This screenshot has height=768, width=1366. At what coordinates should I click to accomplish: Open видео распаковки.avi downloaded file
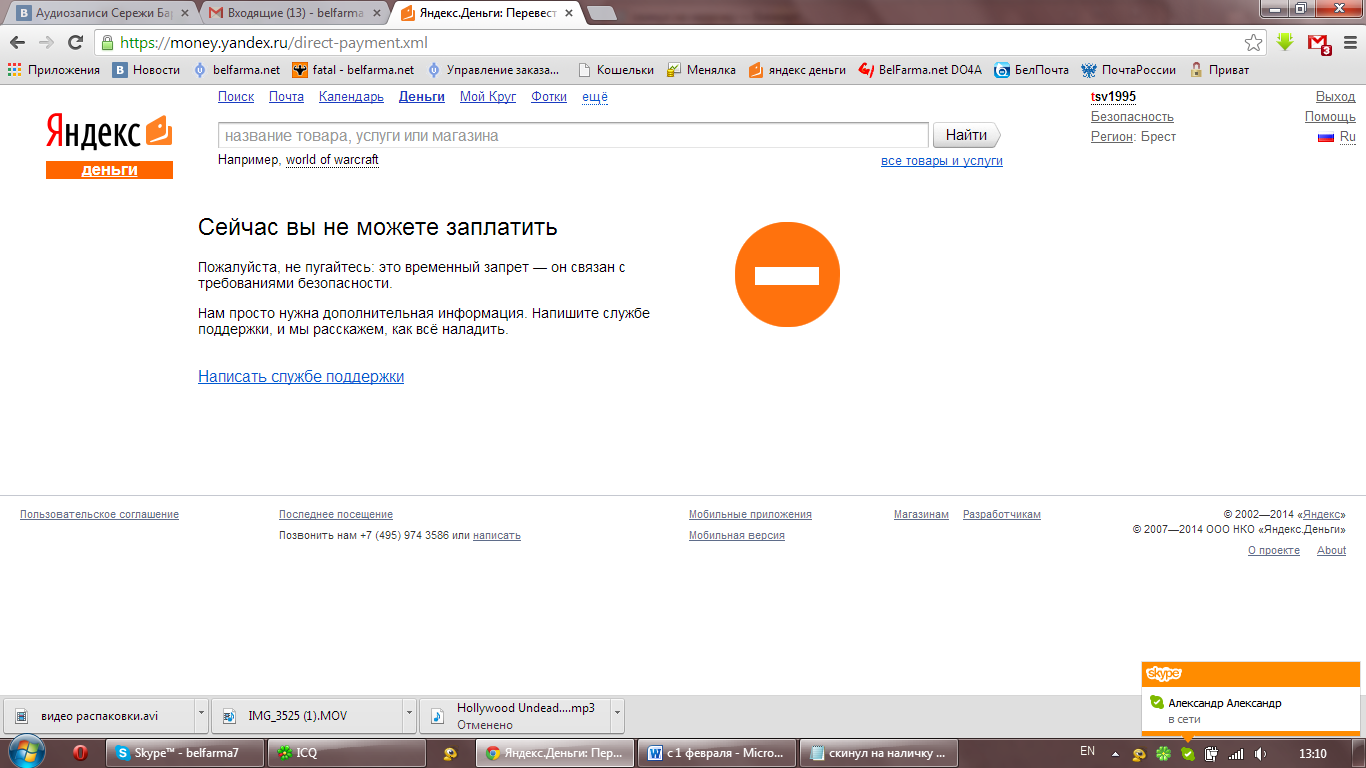[98, 715]
